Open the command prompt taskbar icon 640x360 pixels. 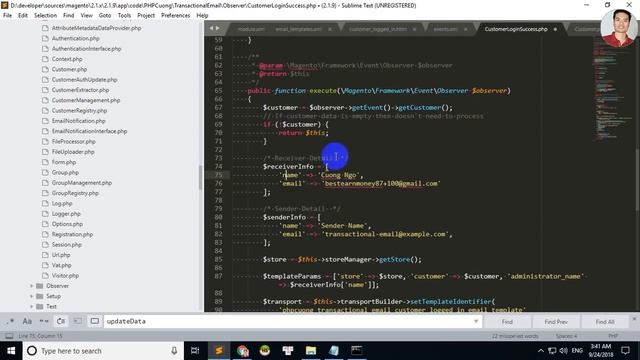356,351
